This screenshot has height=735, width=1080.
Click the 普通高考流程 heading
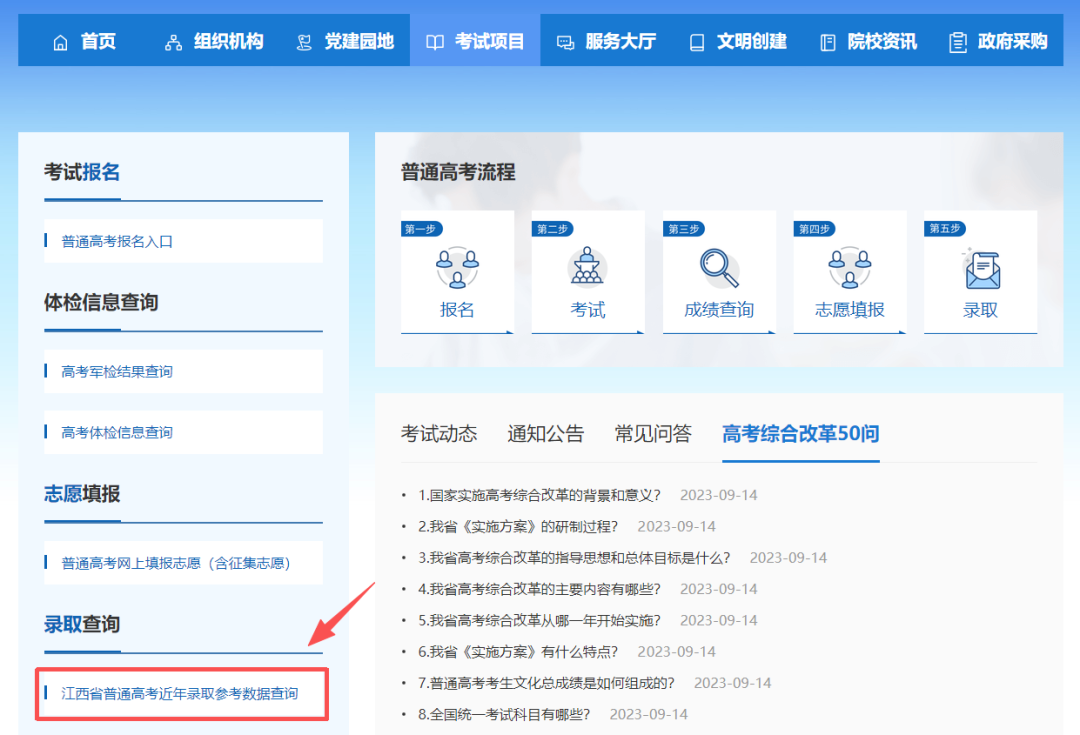tap(458, 172)
